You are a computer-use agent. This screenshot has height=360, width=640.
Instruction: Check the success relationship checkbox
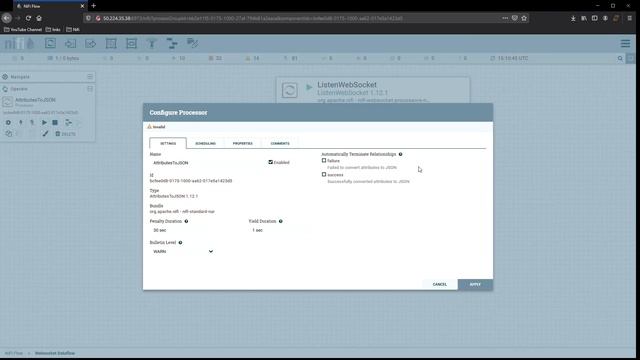tap(324, 174)
